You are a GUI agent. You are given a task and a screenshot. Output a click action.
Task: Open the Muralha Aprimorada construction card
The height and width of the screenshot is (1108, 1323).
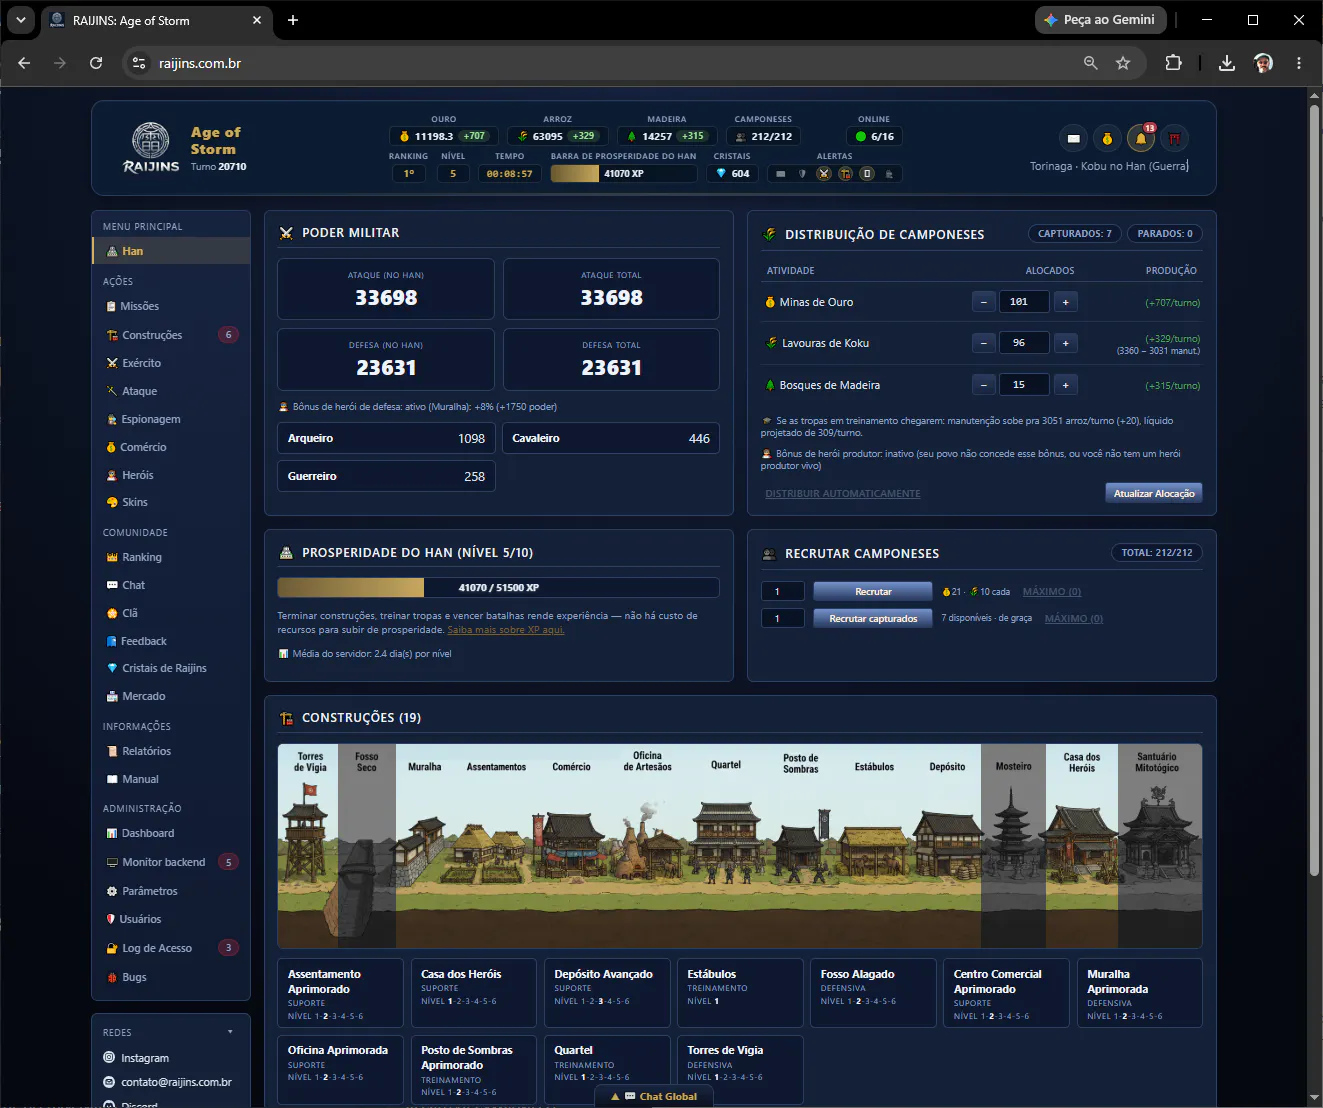(1138, 993)
